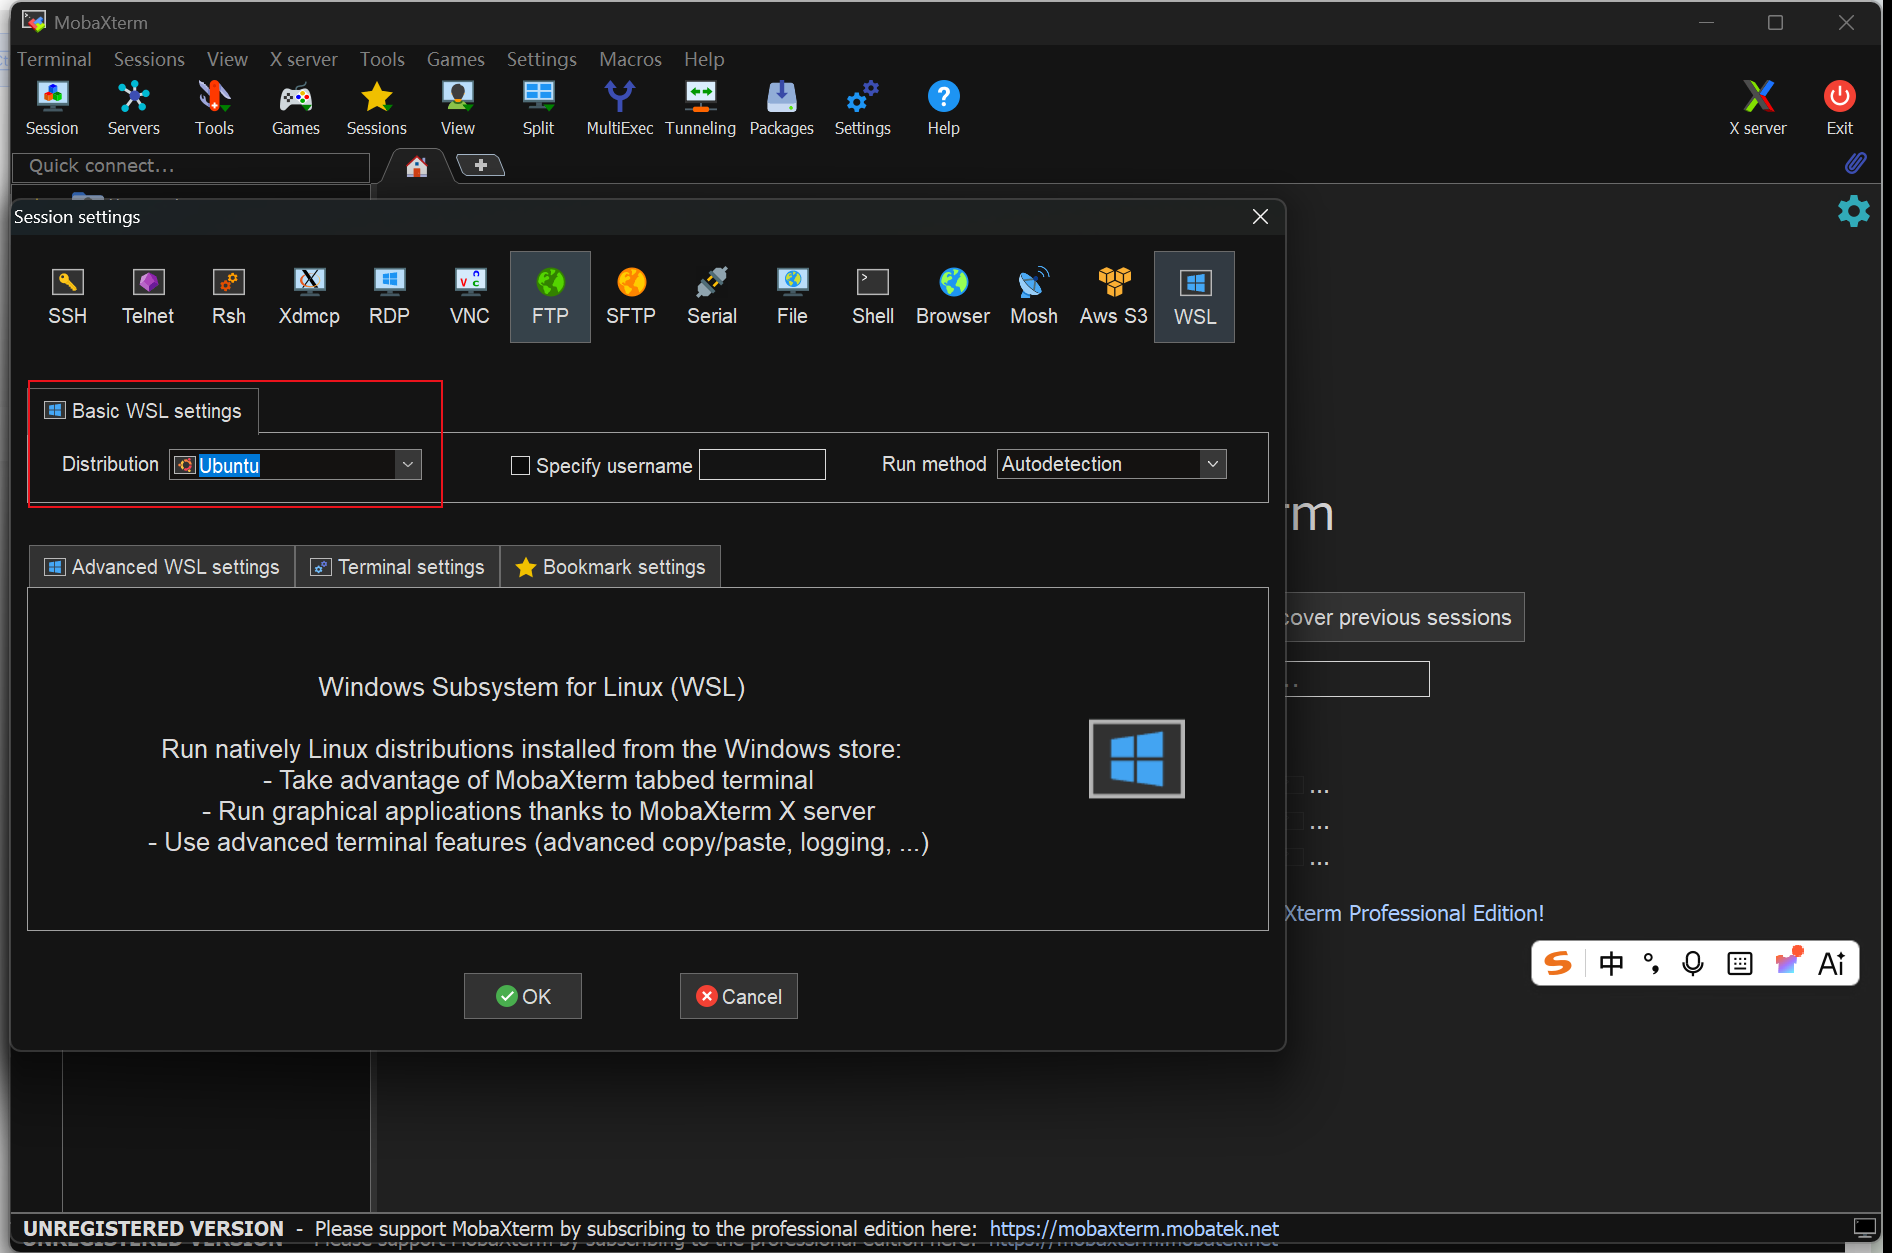
Task: Switch to Terminal settings tab
Action: pyautogui.click(x=398, y=567)
